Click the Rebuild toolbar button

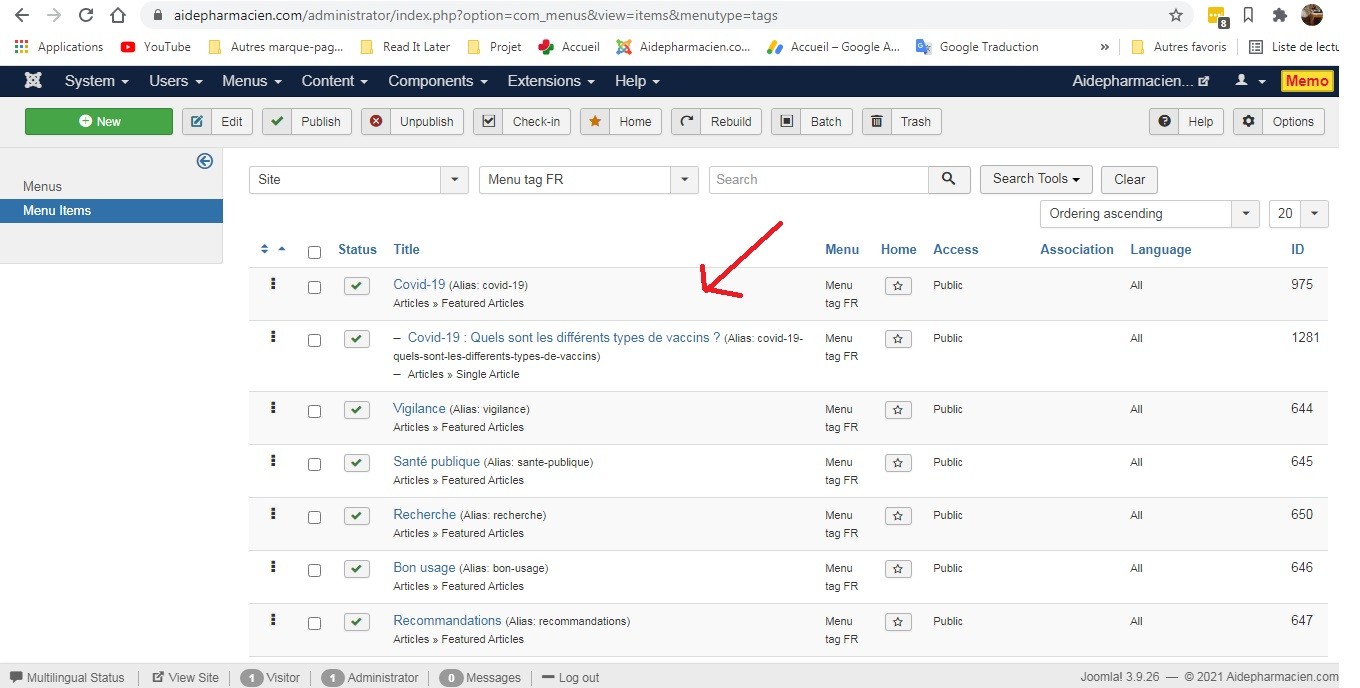tap(717, 122)
